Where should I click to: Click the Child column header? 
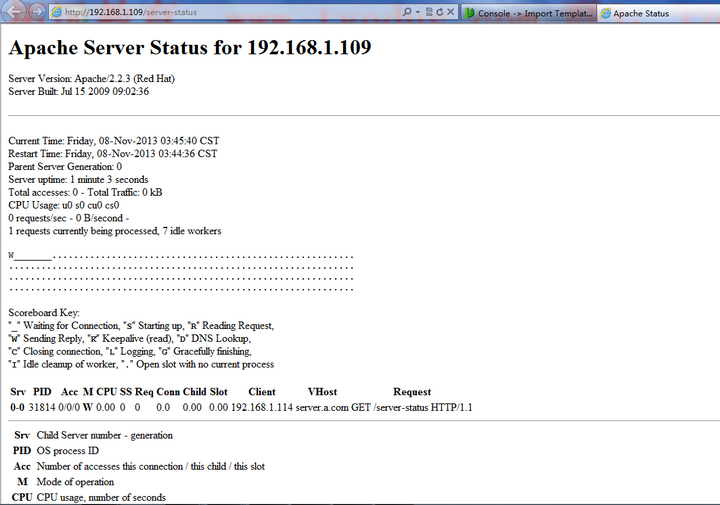[x=194, y=392]
